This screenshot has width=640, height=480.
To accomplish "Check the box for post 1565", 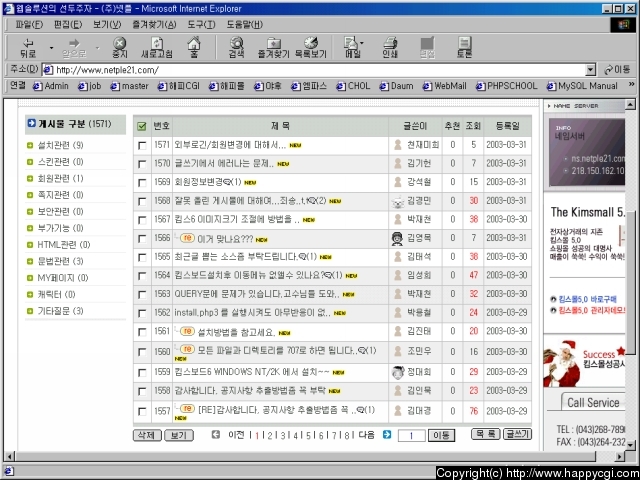I will [142, 258].
